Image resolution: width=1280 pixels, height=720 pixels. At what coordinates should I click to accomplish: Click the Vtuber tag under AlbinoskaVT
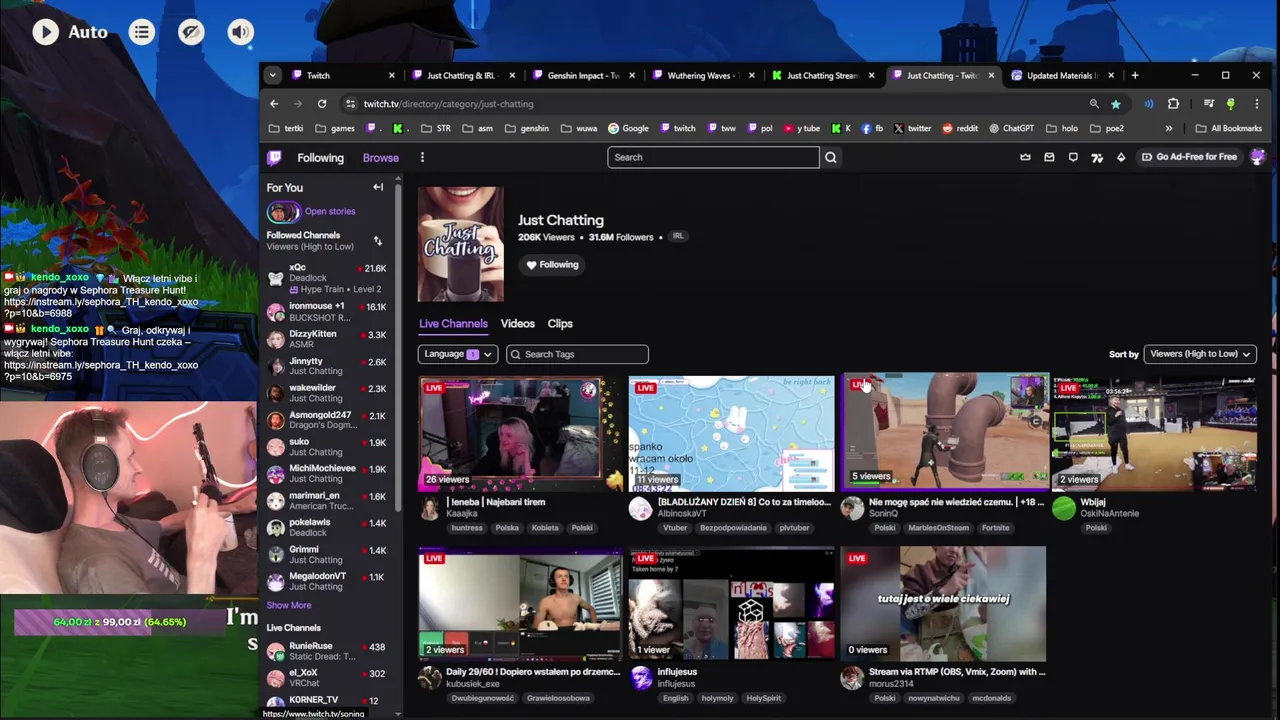pos(675,528)
